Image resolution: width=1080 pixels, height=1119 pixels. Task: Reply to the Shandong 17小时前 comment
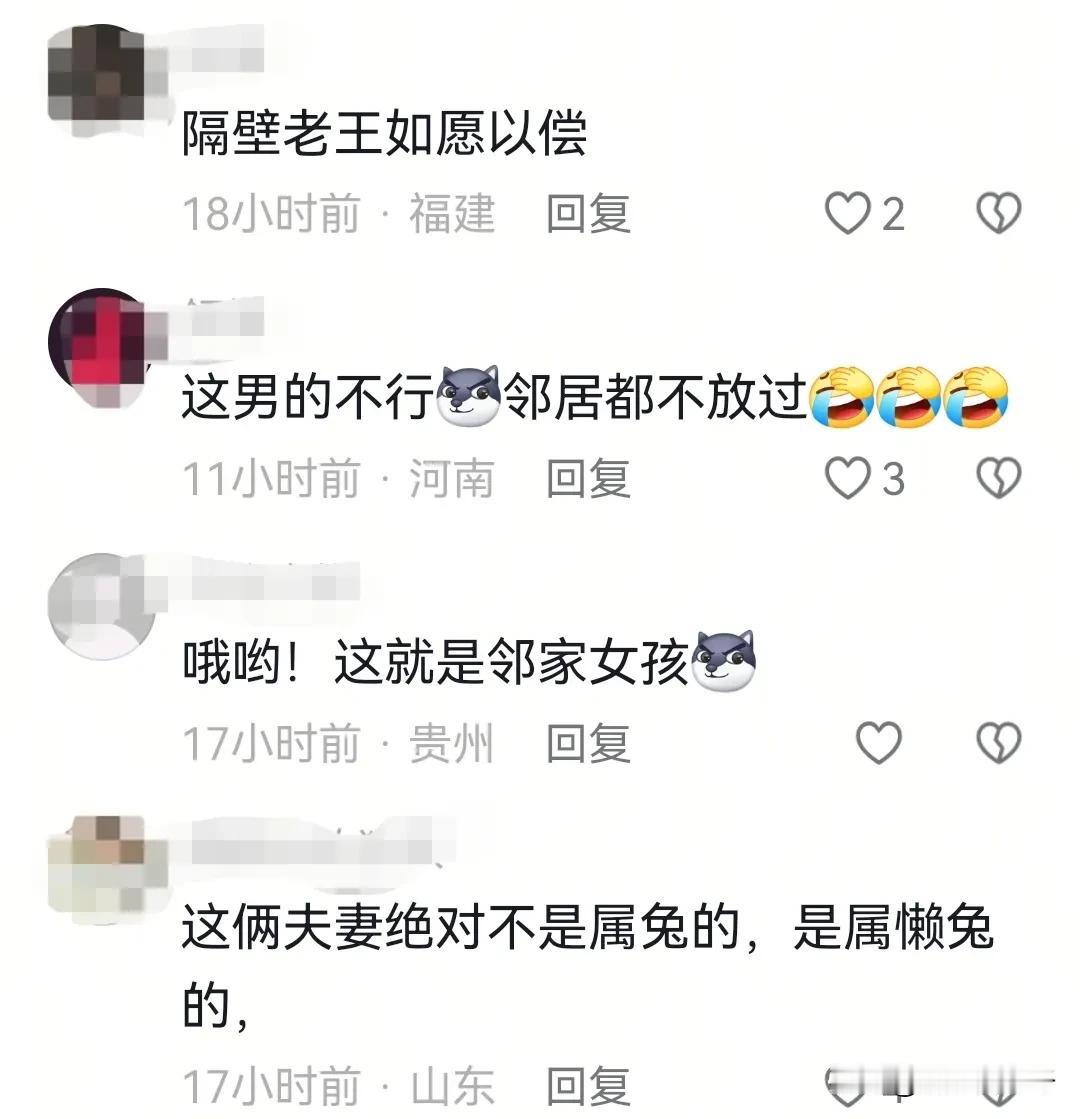588,1086
